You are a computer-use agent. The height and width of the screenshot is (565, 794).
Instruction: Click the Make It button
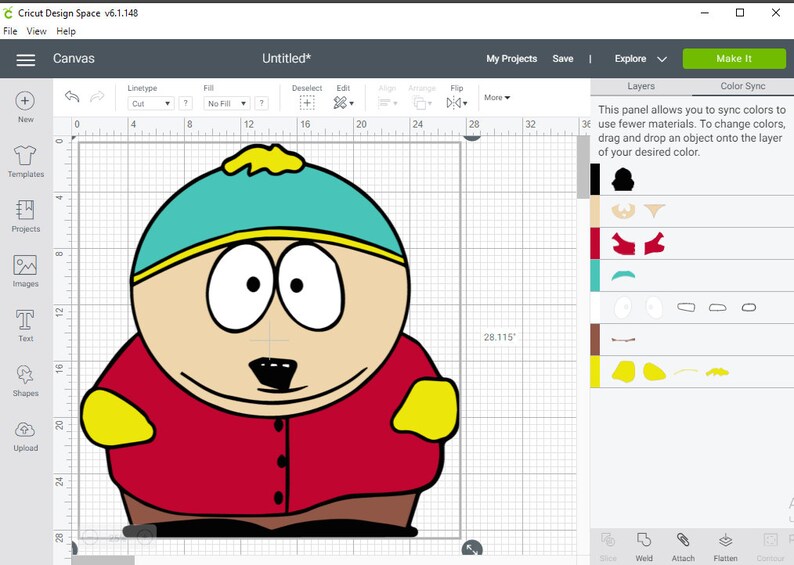[x=734, y=59]
